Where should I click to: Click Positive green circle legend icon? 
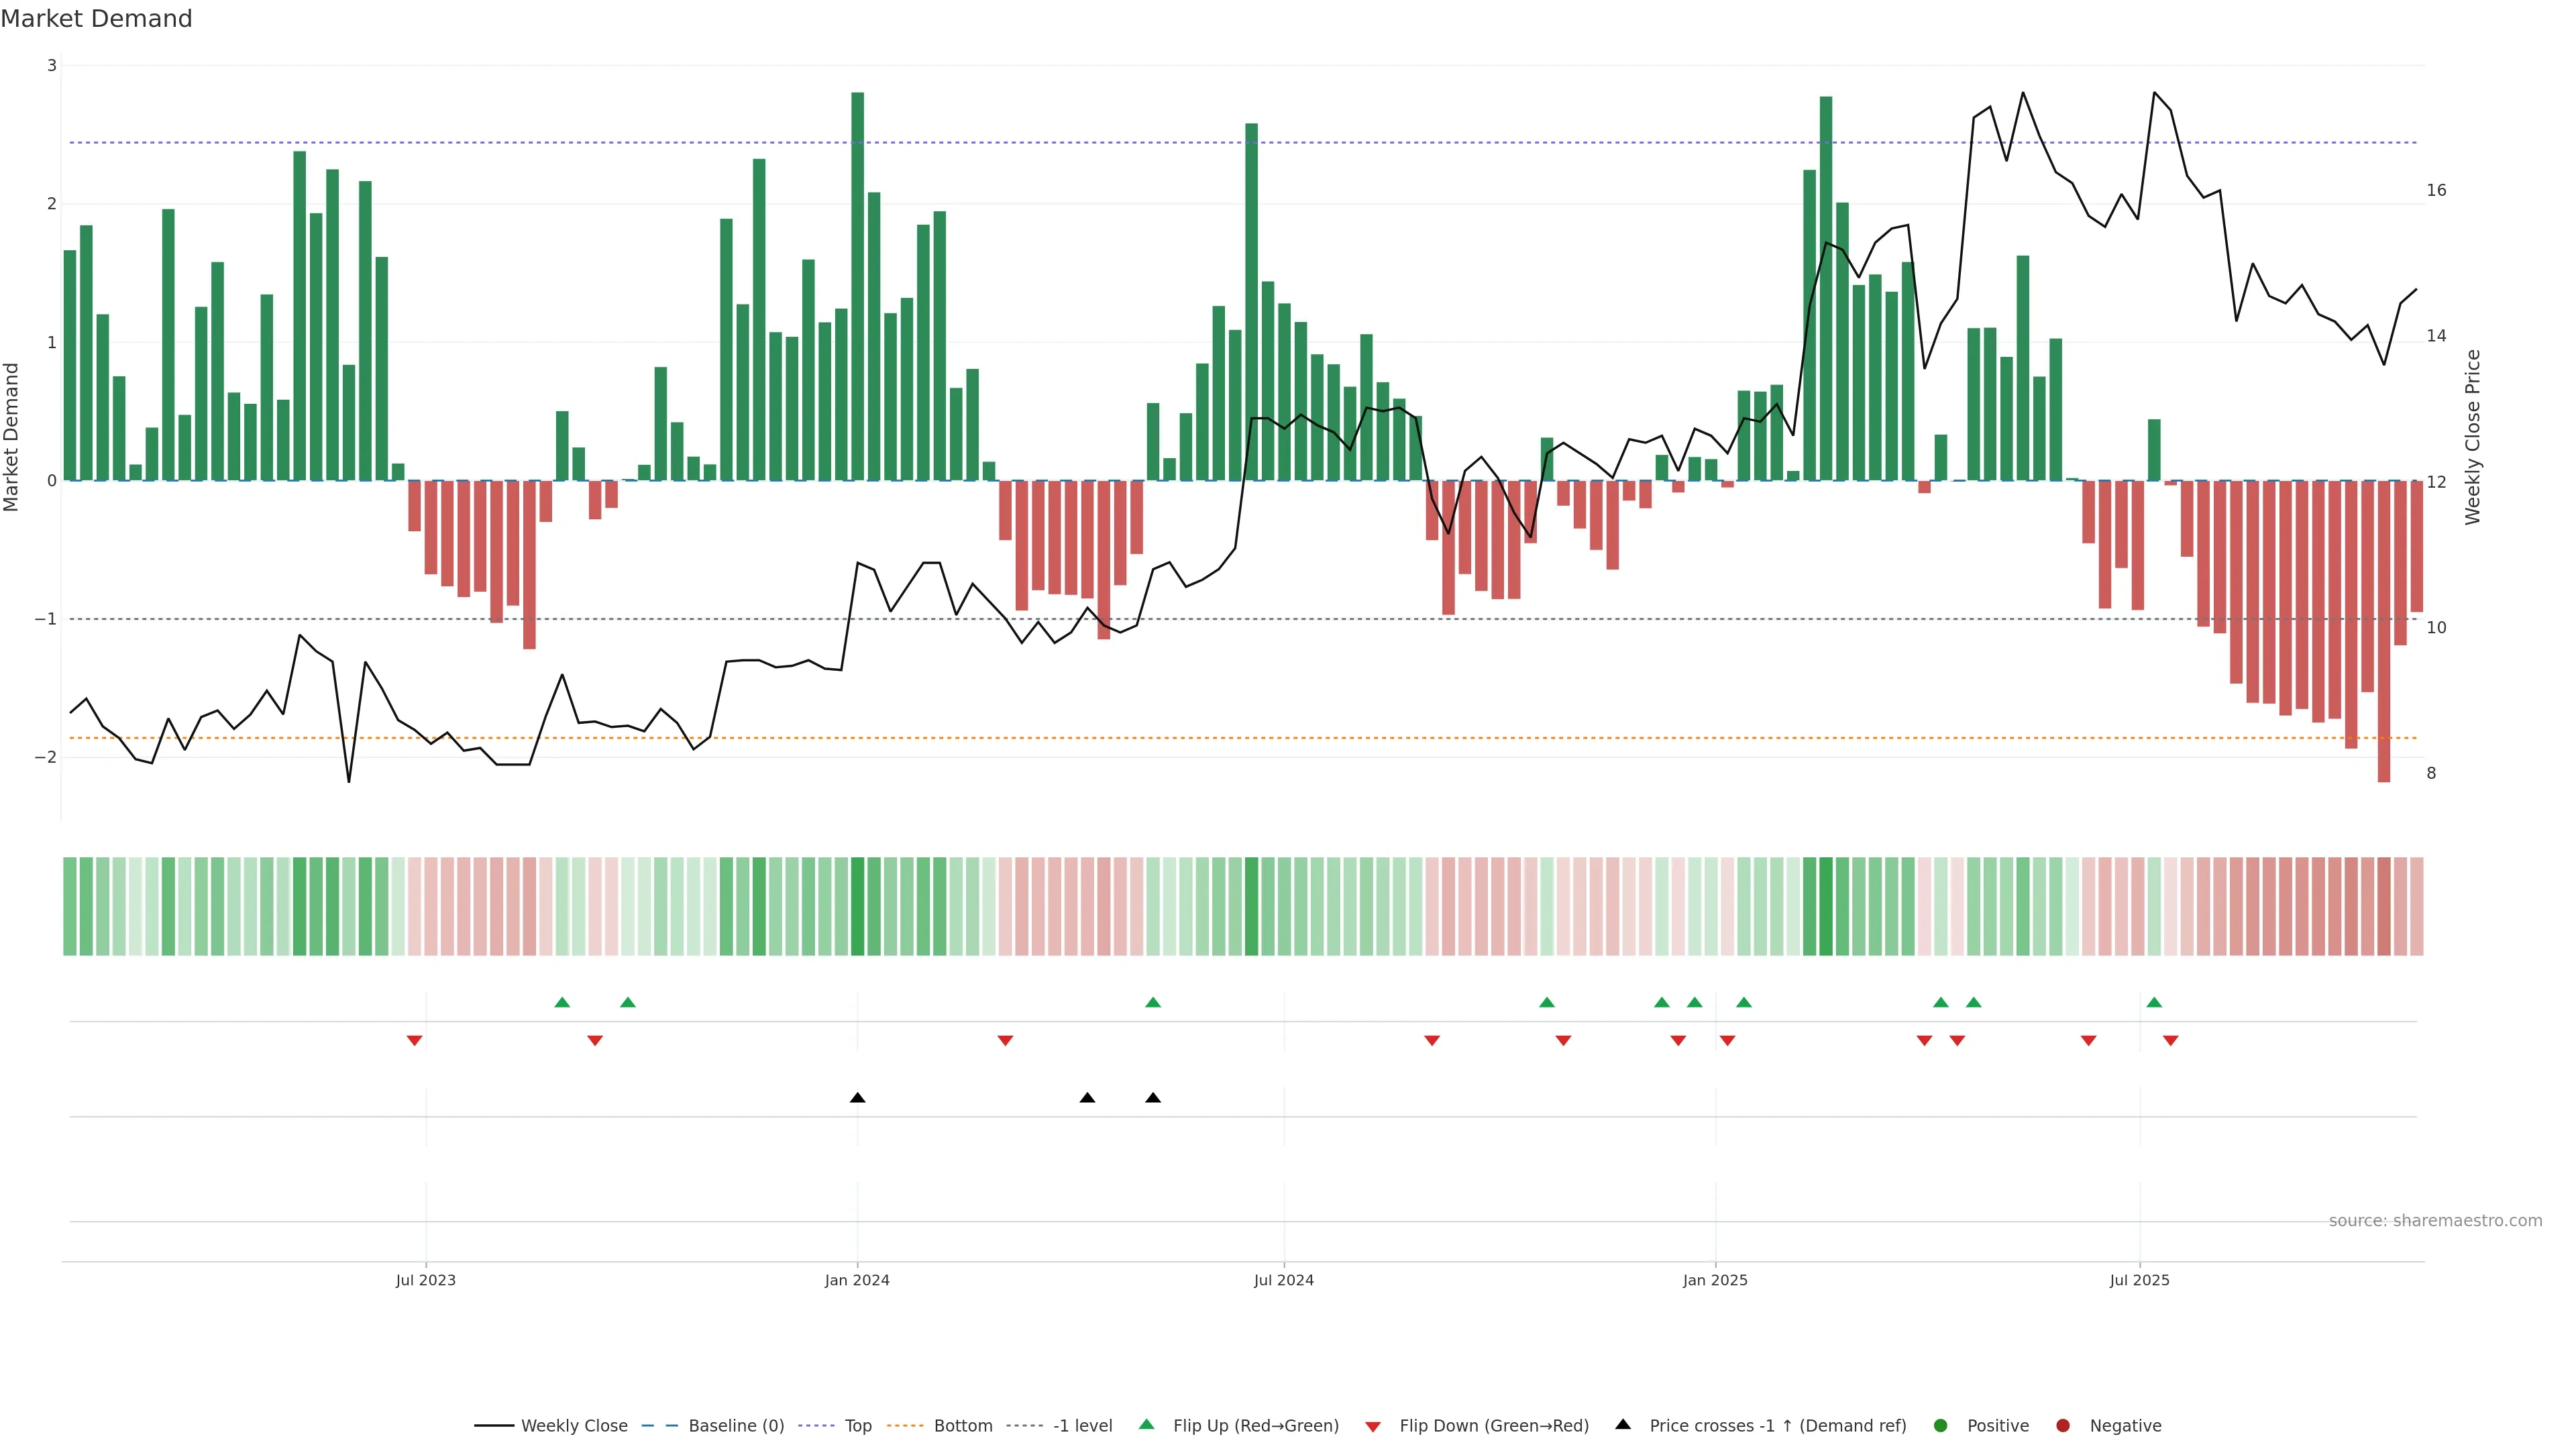pyautogui.click(x=1941, y=1426)
